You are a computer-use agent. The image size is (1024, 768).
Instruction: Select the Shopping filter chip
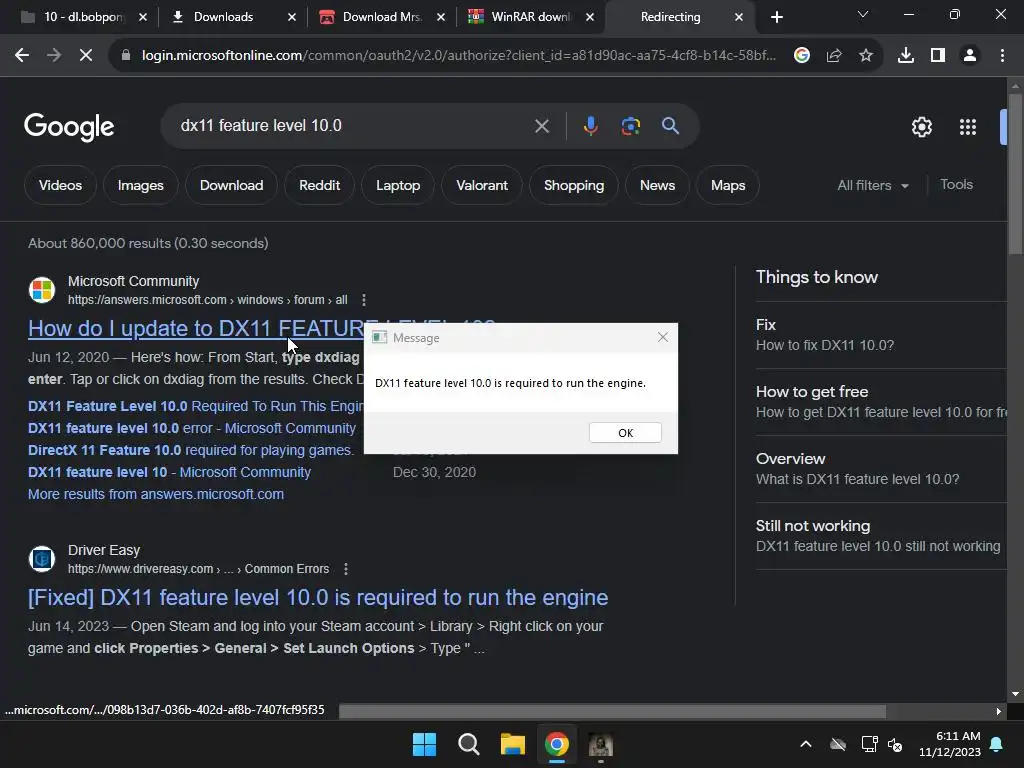pyautogui.click(x=574, y=185)
